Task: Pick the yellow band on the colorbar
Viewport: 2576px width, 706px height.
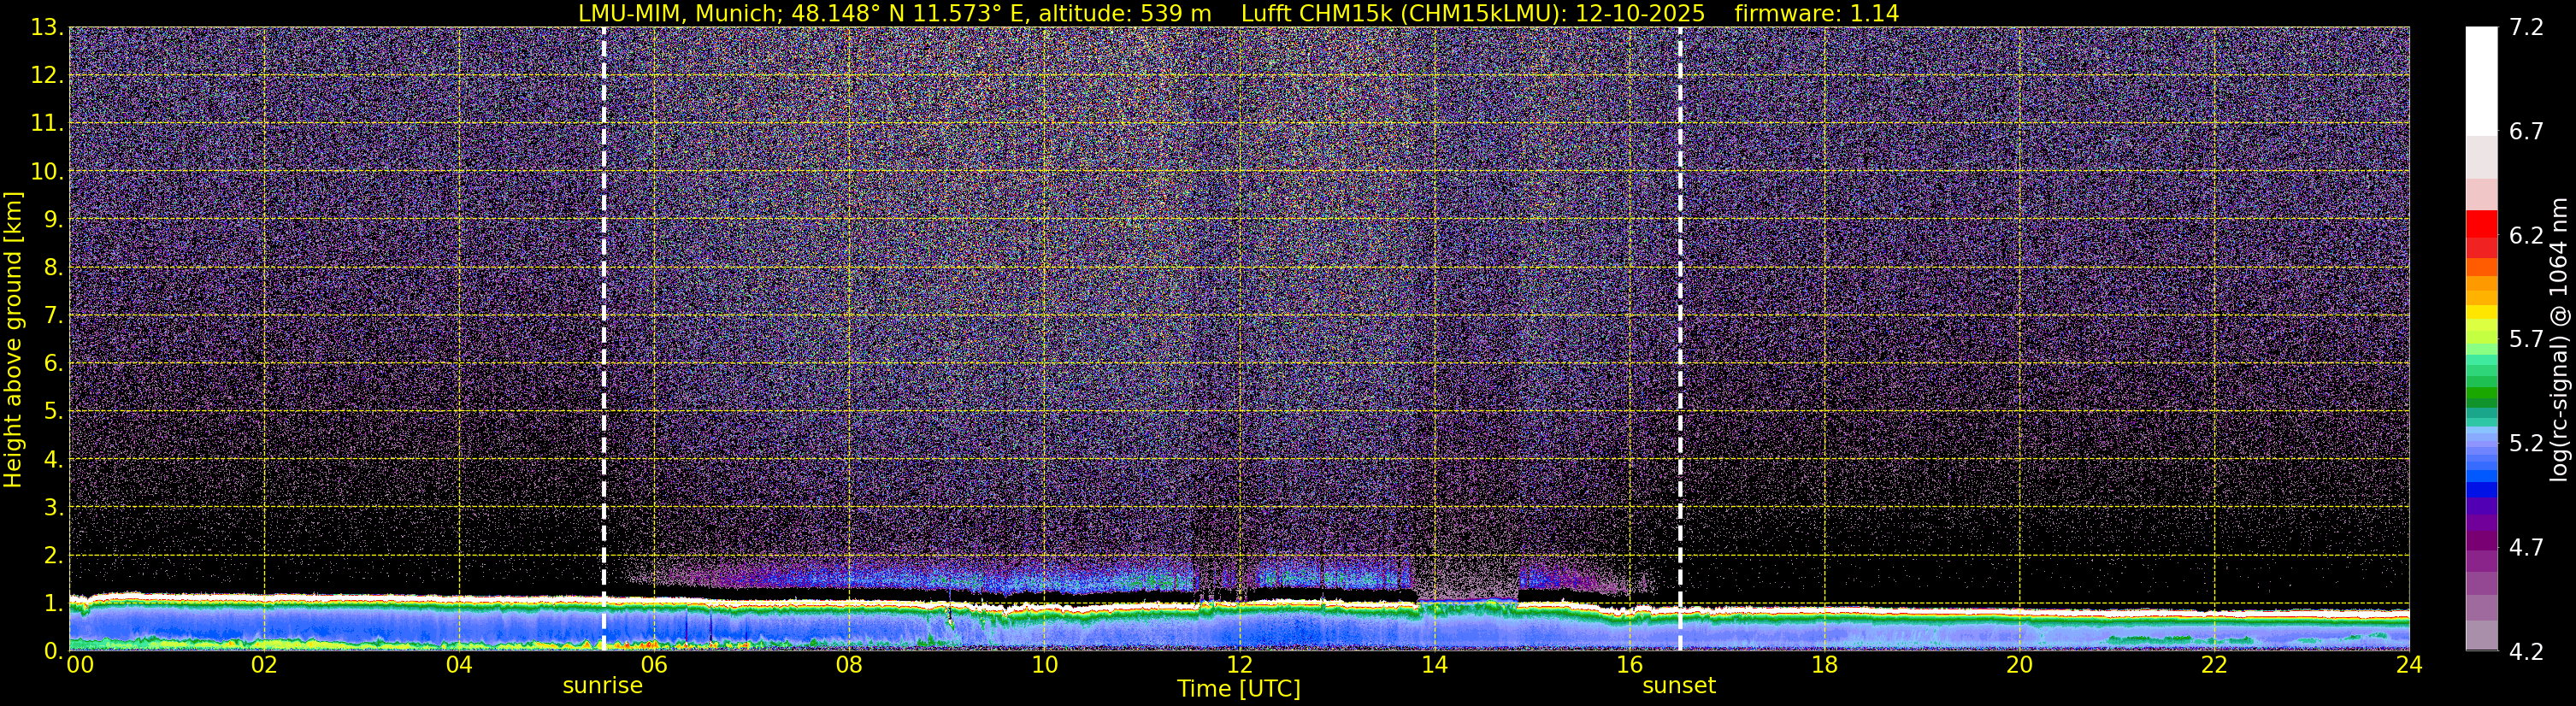Action: point(2481,314)
